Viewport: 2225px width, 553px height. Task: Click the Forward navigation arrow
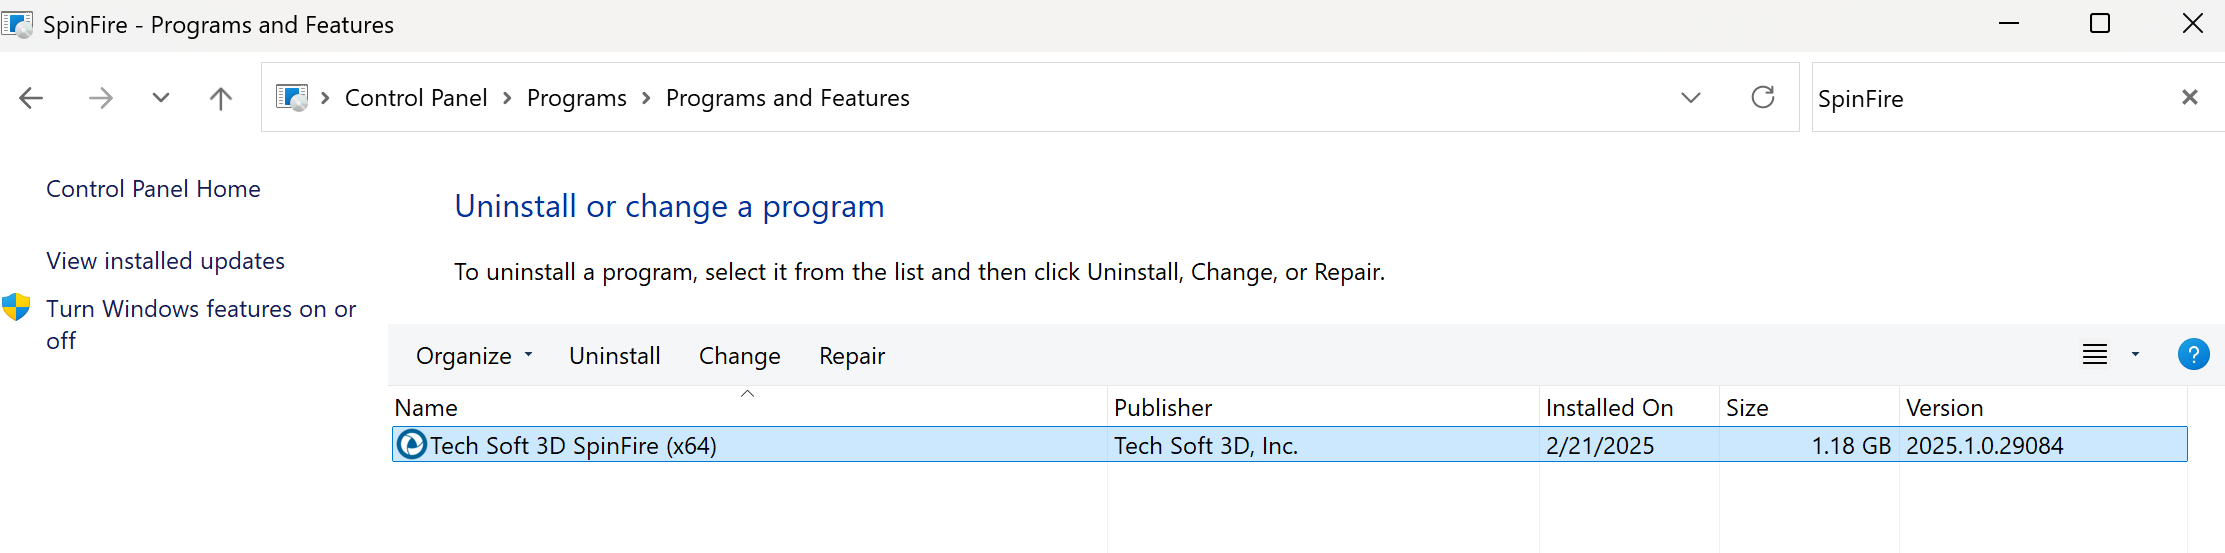pyautogui.click(x=100, y=98)
